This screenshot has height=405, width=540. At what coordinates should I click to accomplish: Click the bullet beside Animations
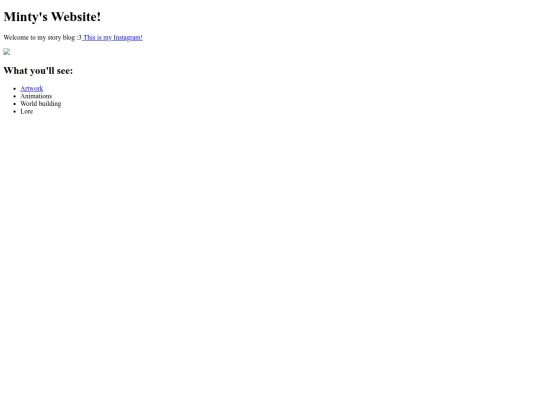coord(15,96)
